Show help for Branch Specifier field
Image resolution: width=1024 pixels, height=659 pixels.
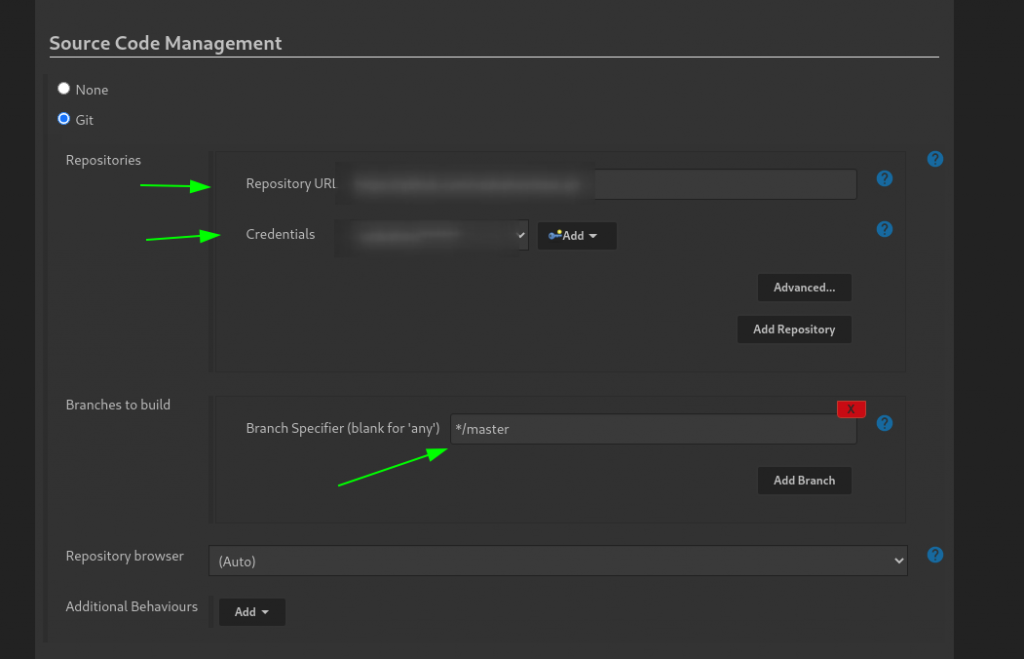(x=884, y=423)
